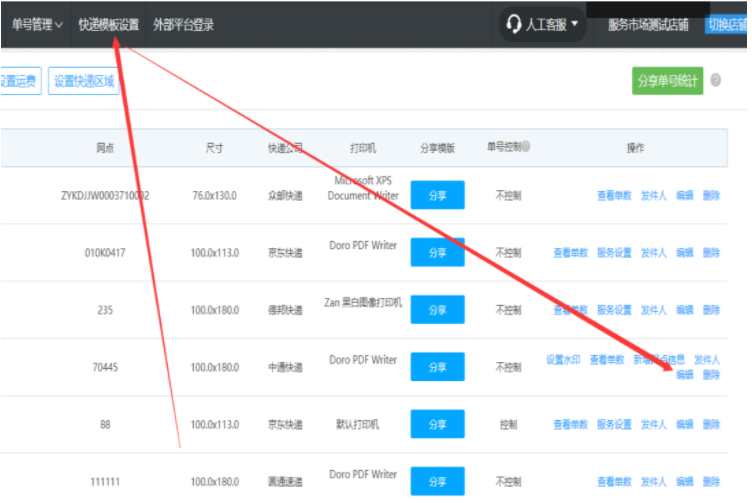Click the 尺寸 column header
Image resolution: width=752 pixels, height=503 pixels.
pos(214,148)
